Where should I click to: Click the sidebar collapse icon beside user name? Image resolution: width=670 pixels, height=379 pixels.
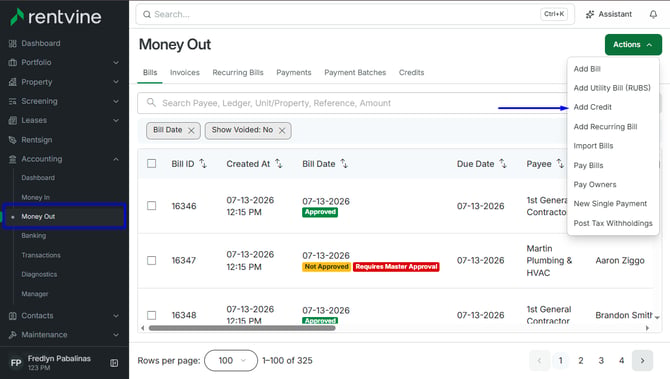114,363
